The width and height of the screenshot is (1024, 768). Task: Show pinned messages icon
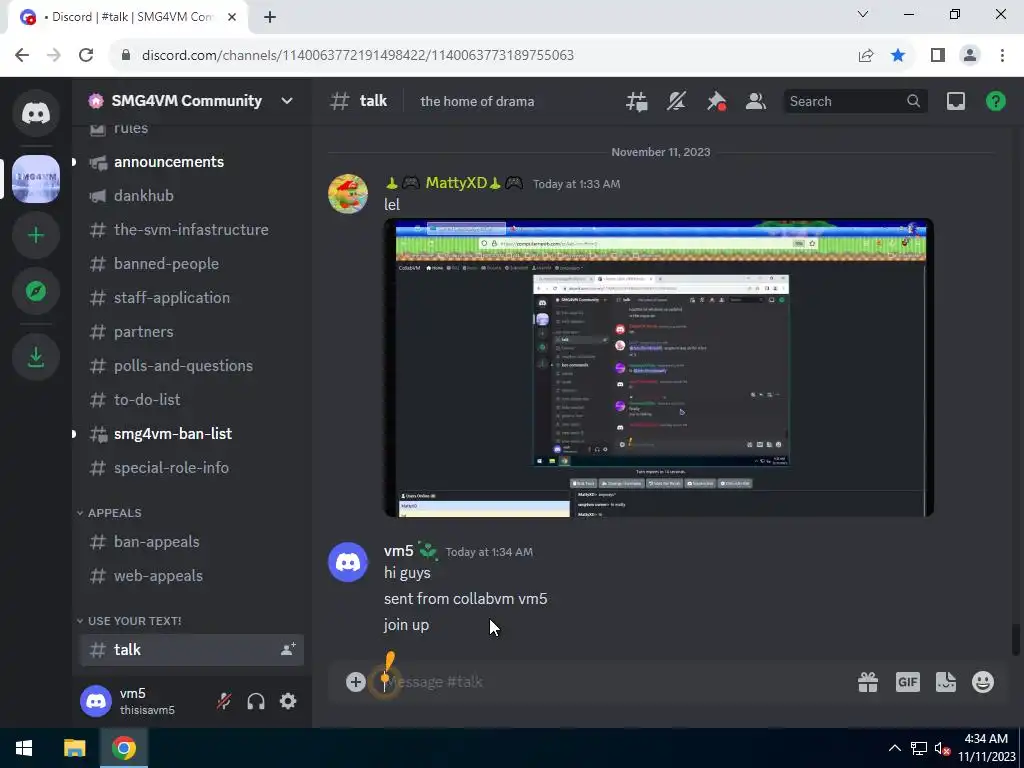pos(716,101)
